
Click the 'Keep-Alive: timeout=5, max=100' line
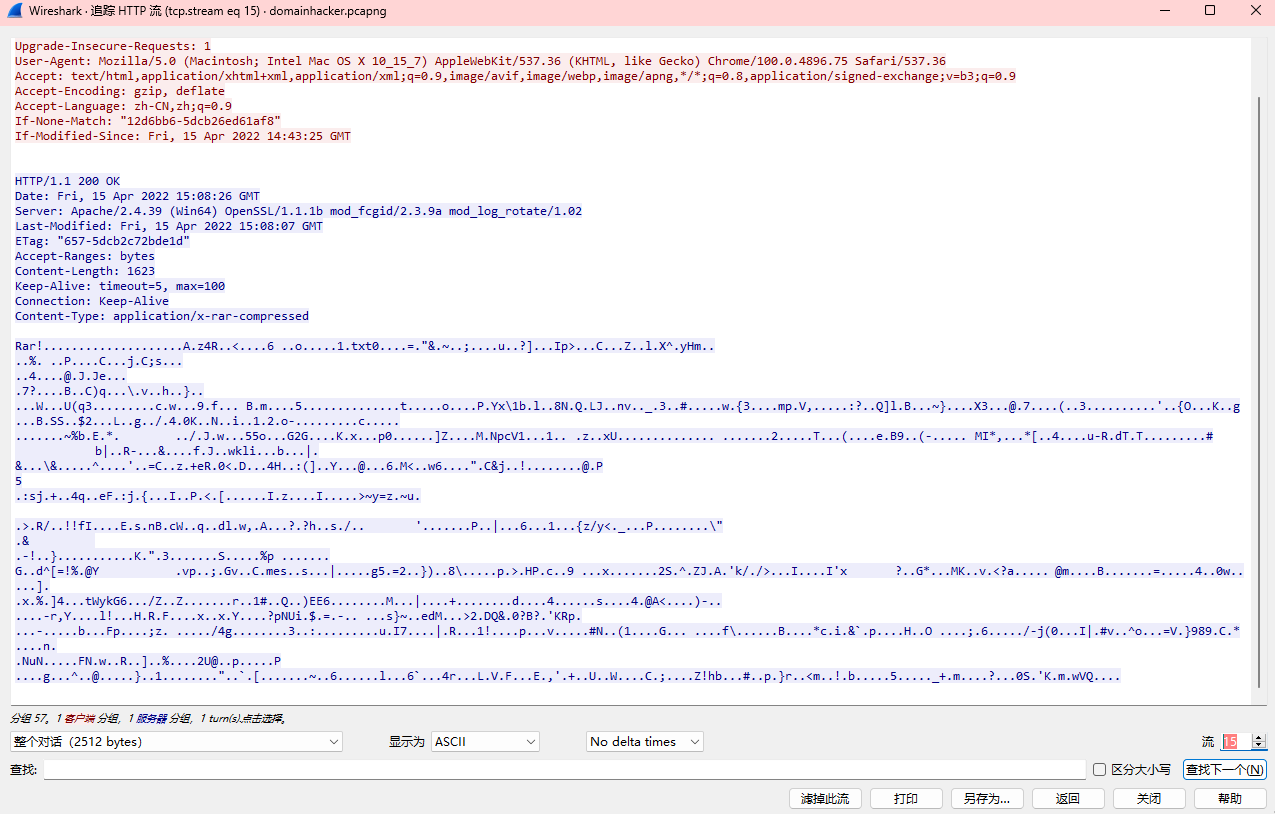coord(120,286)
